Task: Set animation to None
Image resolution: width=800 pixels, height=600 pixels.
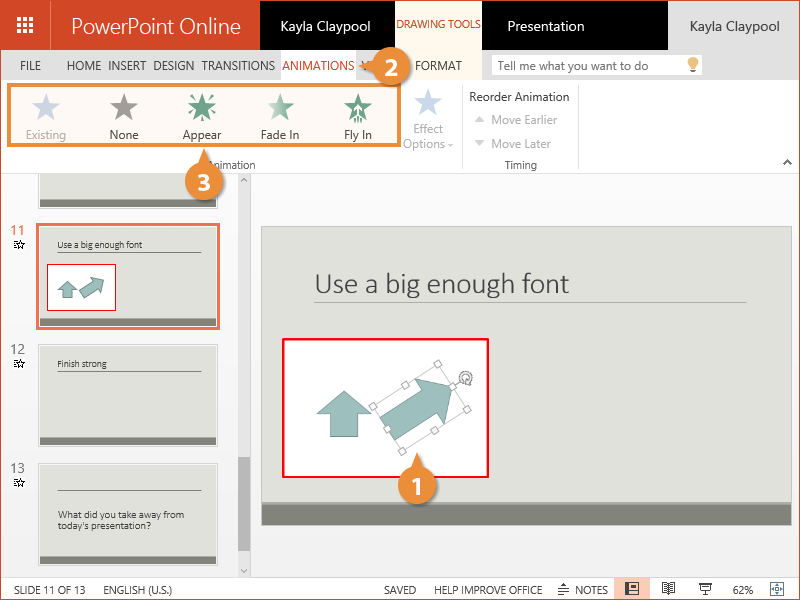Action: (x=124, y=116)
